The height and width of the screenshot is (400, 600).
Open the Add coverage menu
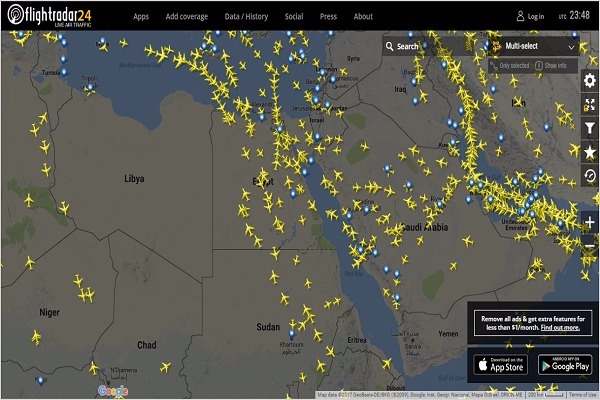[188, 17]
